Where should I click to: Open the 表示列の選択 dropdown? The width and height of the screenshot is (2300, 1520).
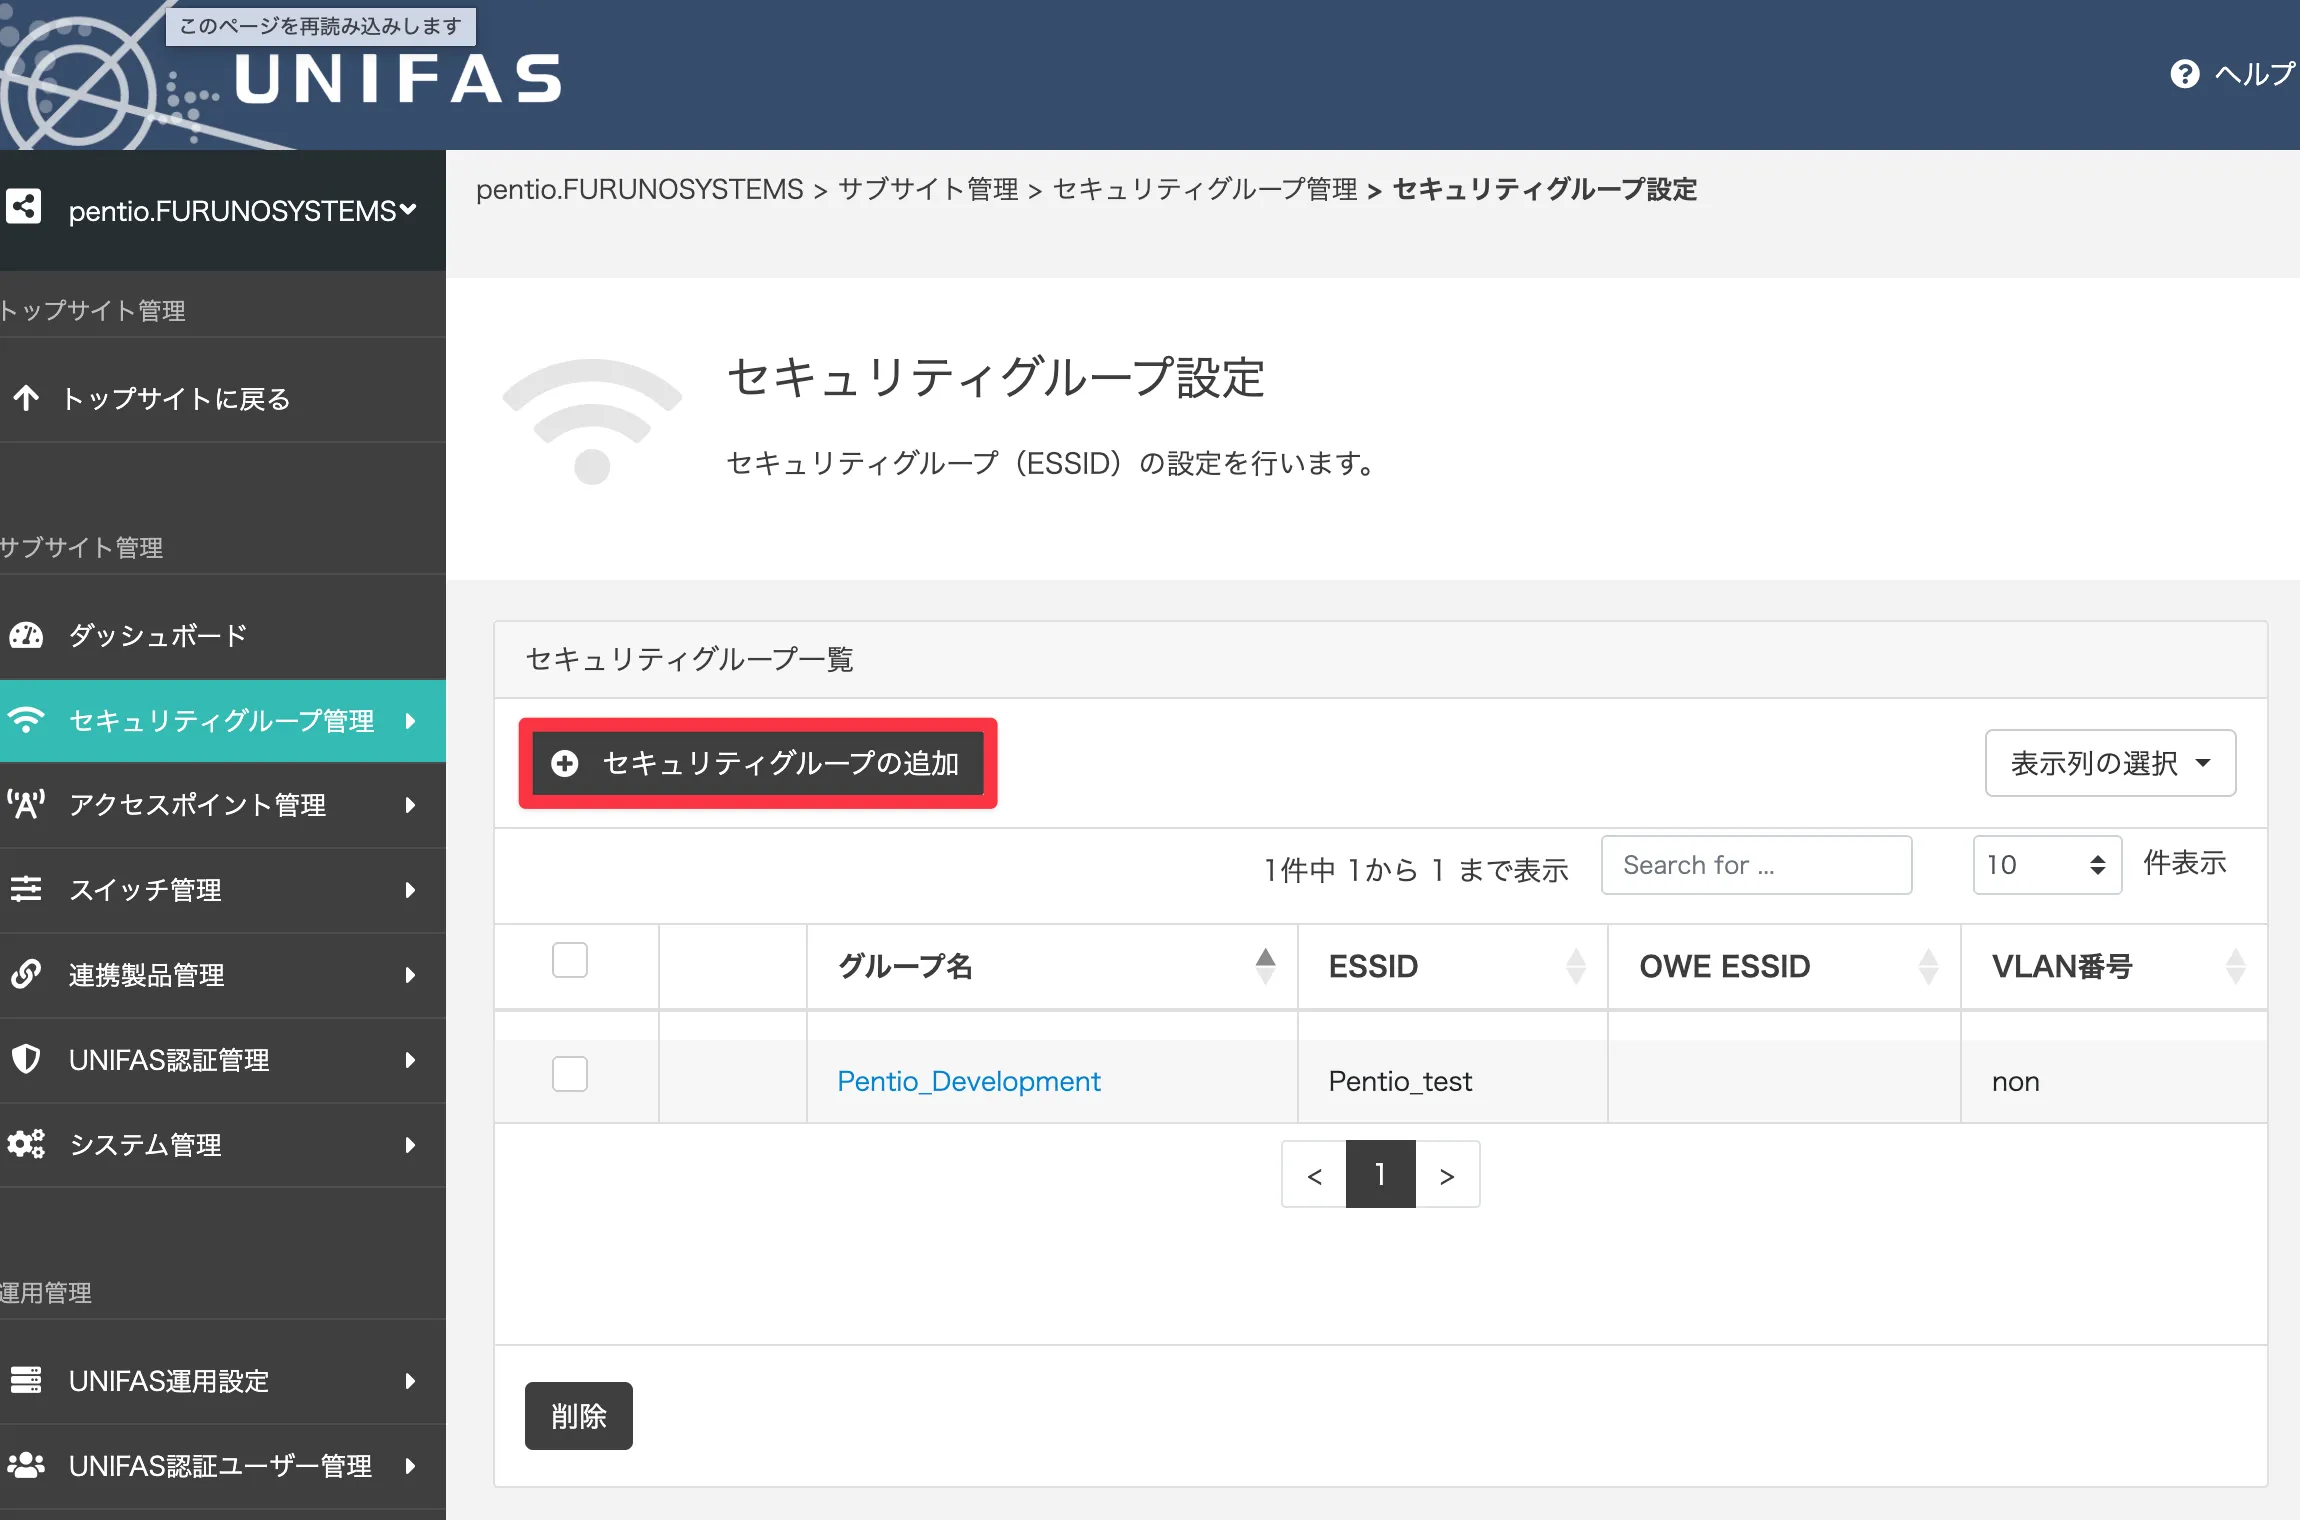pyautogui.click(x=2110, y=763)
